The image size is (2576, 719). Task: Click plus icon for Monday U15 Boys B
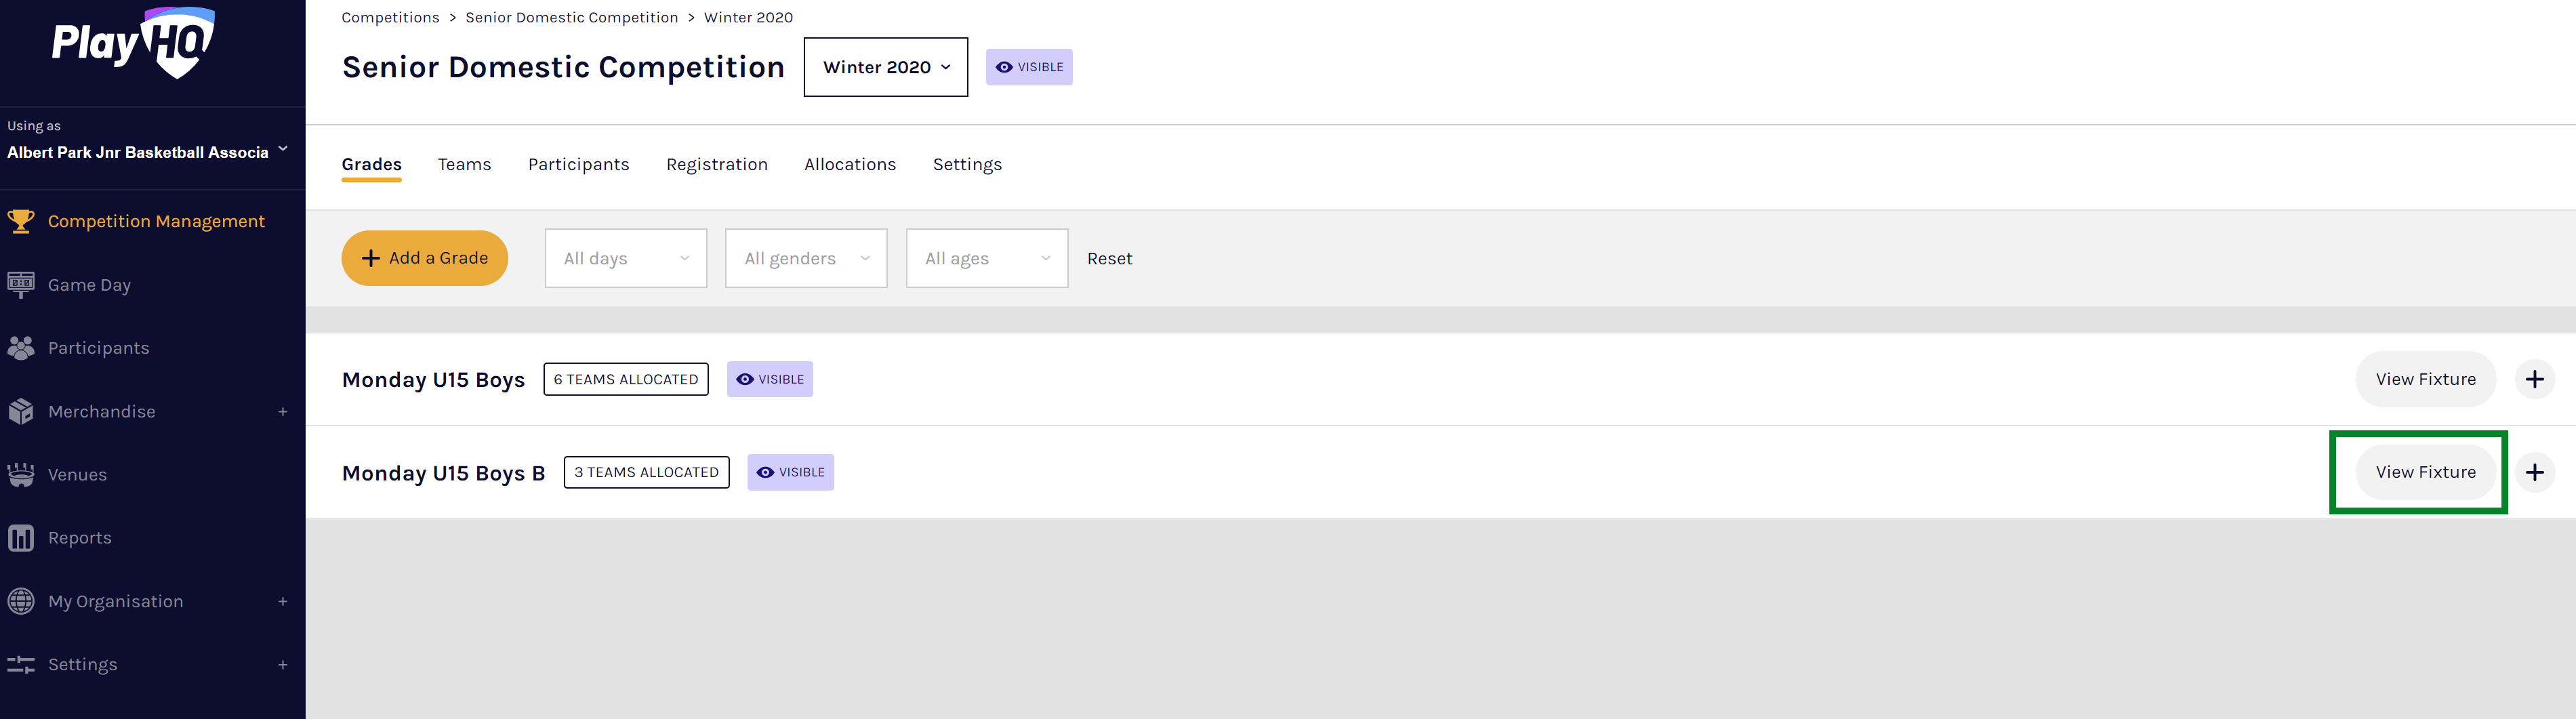tap(2534, 472)
